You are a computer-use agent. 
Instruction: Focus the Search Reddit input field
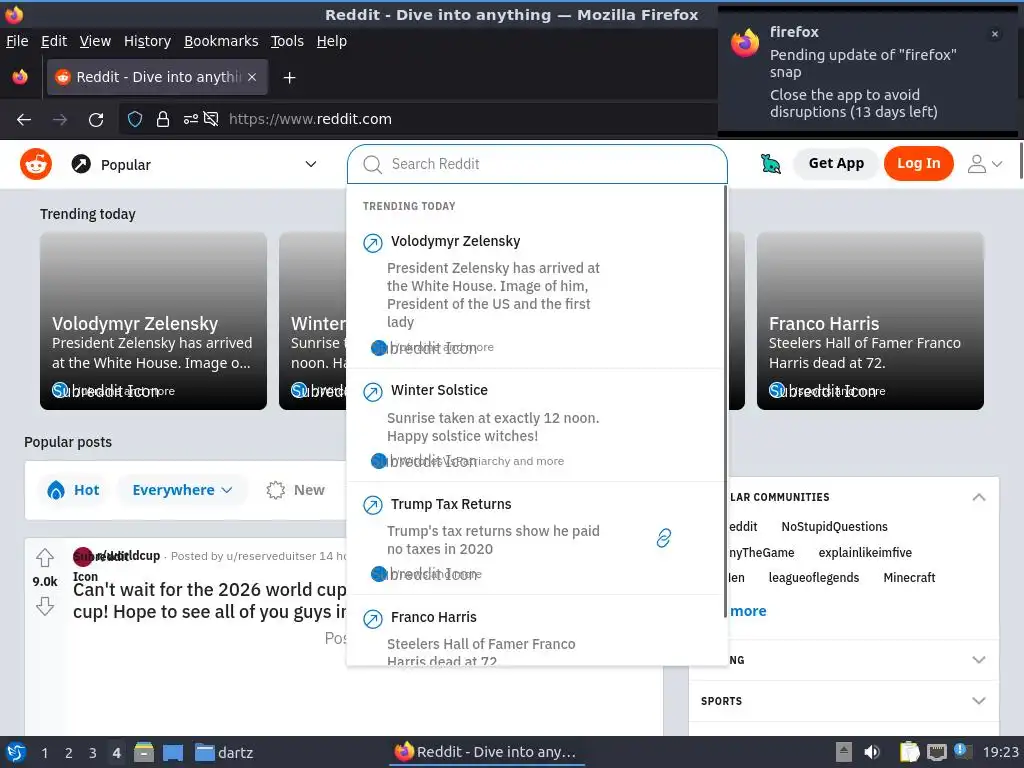(x=537, y=164)
